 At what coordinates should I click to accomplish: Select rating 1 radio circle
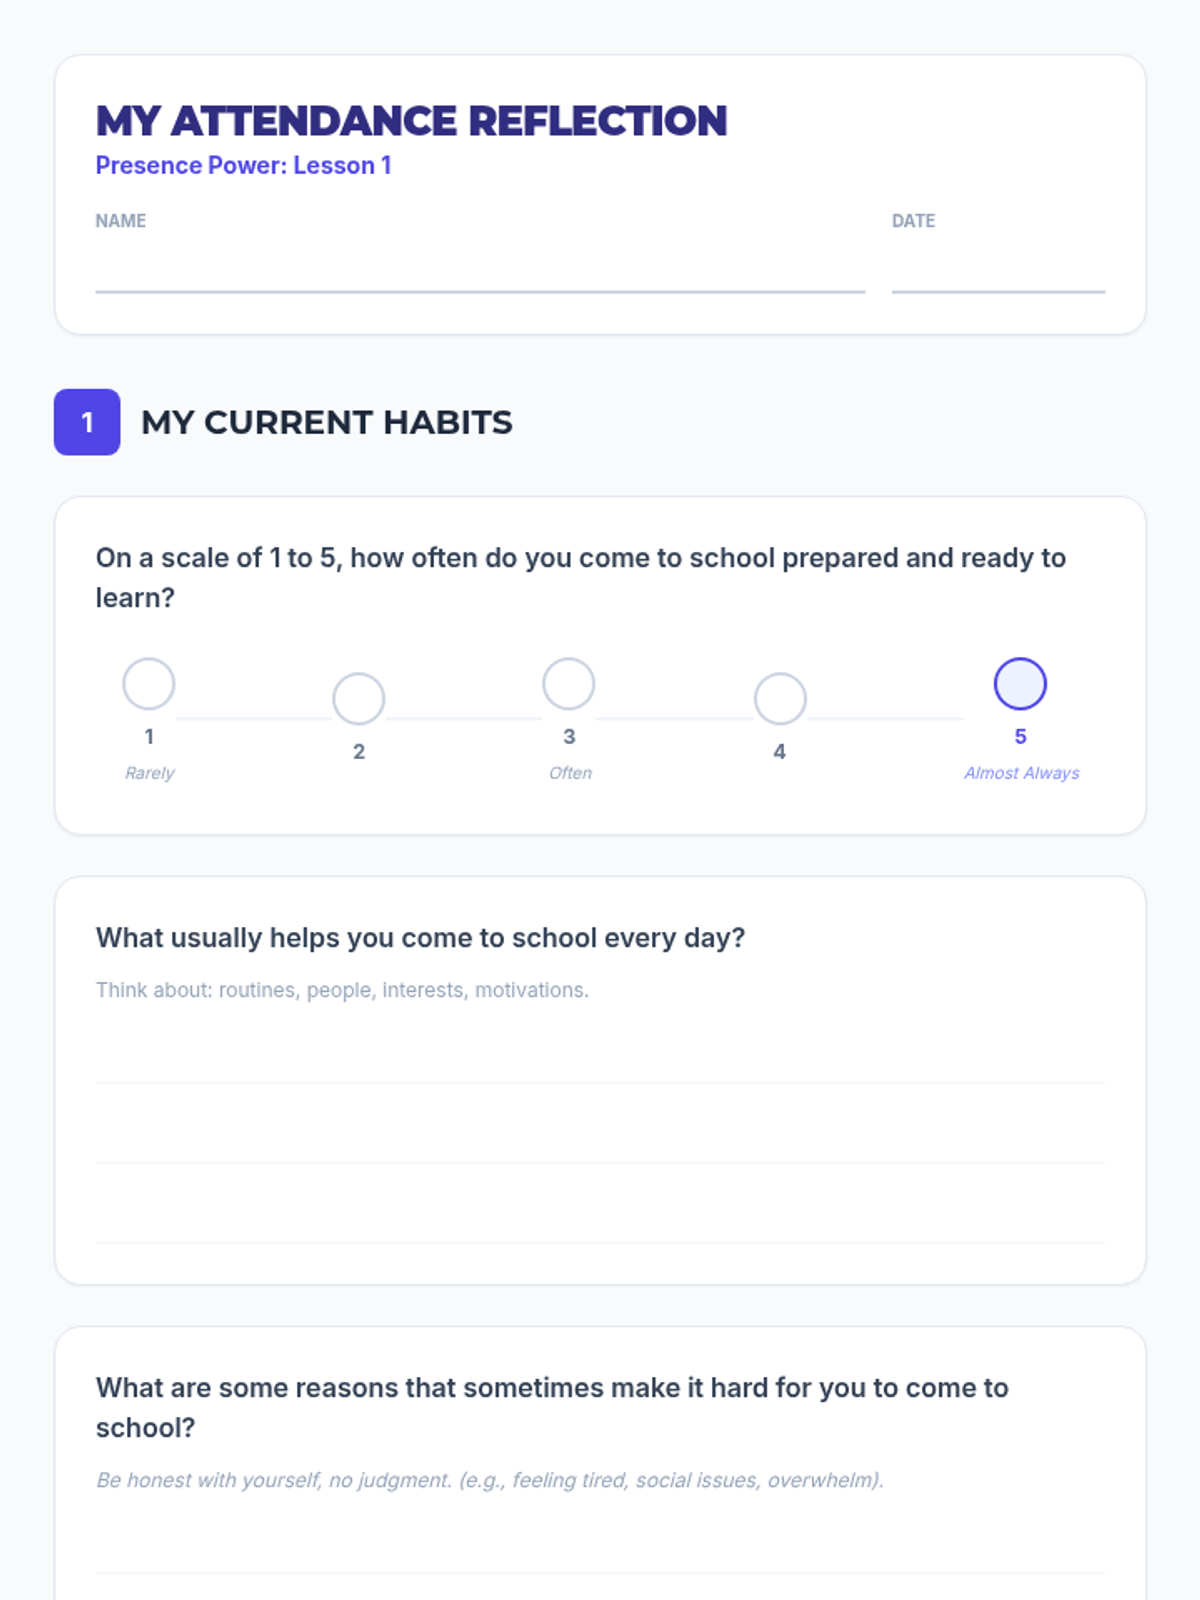(149, 684)
